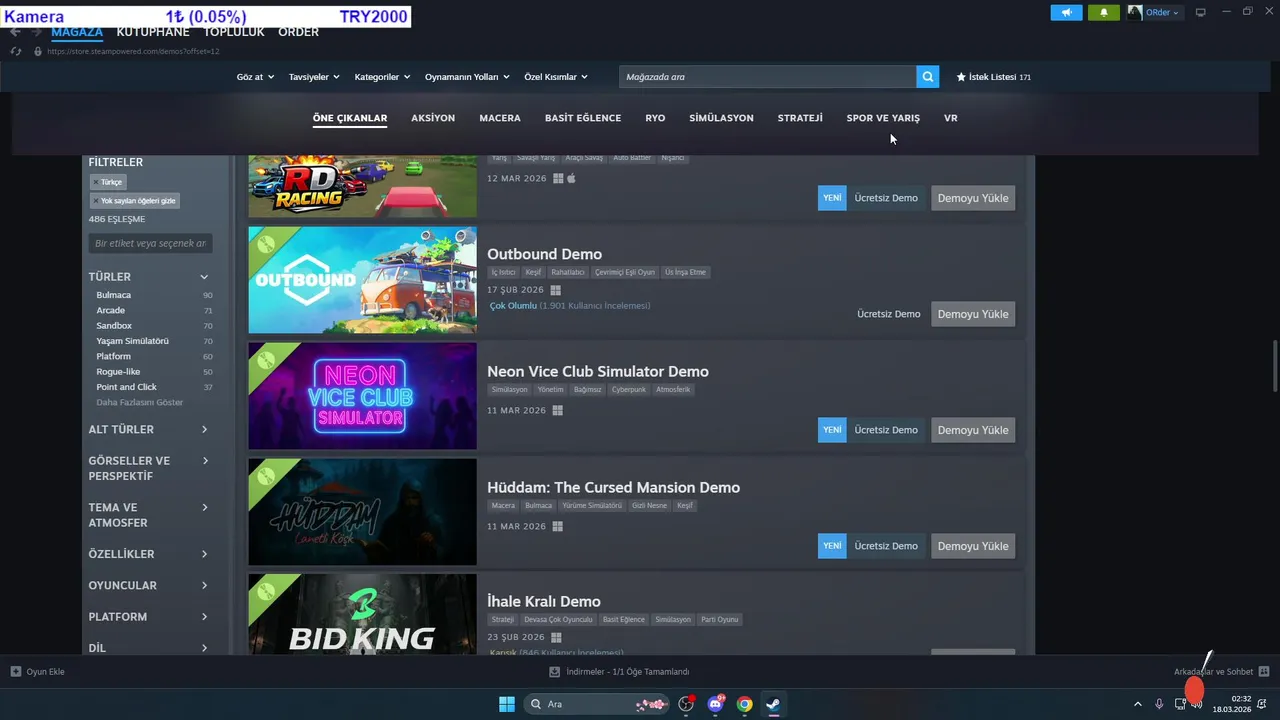The width and height of the screenshot is (1280, 720).
Task: Expand the OYUNCULAR section
Action: (150, 585)
